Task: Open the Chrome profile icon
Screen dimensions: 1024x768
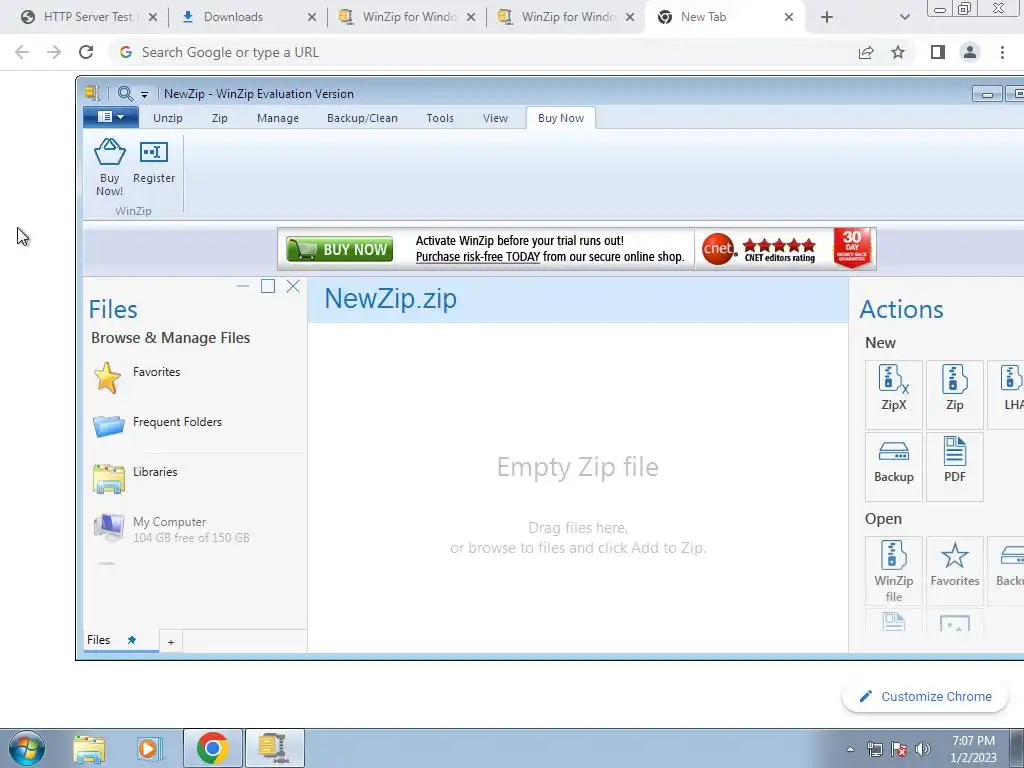Action: (x=970, y=52)
